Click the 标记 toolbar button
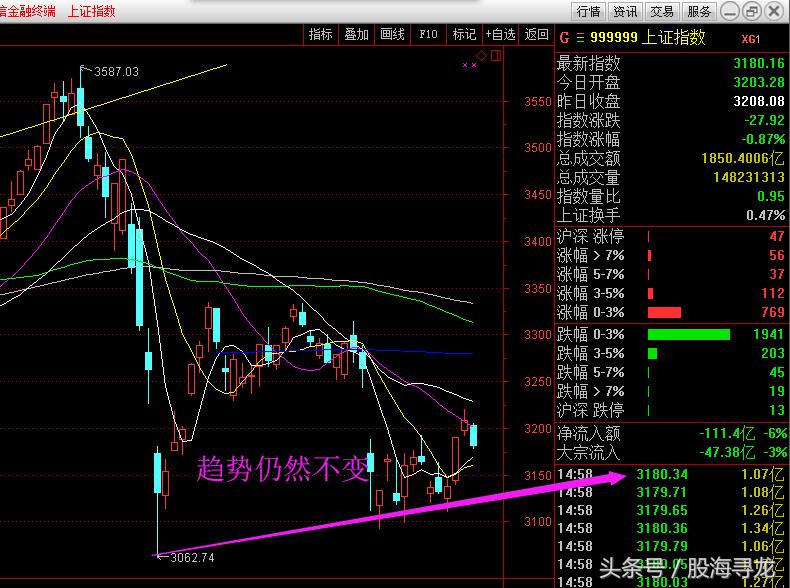 pyautogui.click(x=464, y=34)
